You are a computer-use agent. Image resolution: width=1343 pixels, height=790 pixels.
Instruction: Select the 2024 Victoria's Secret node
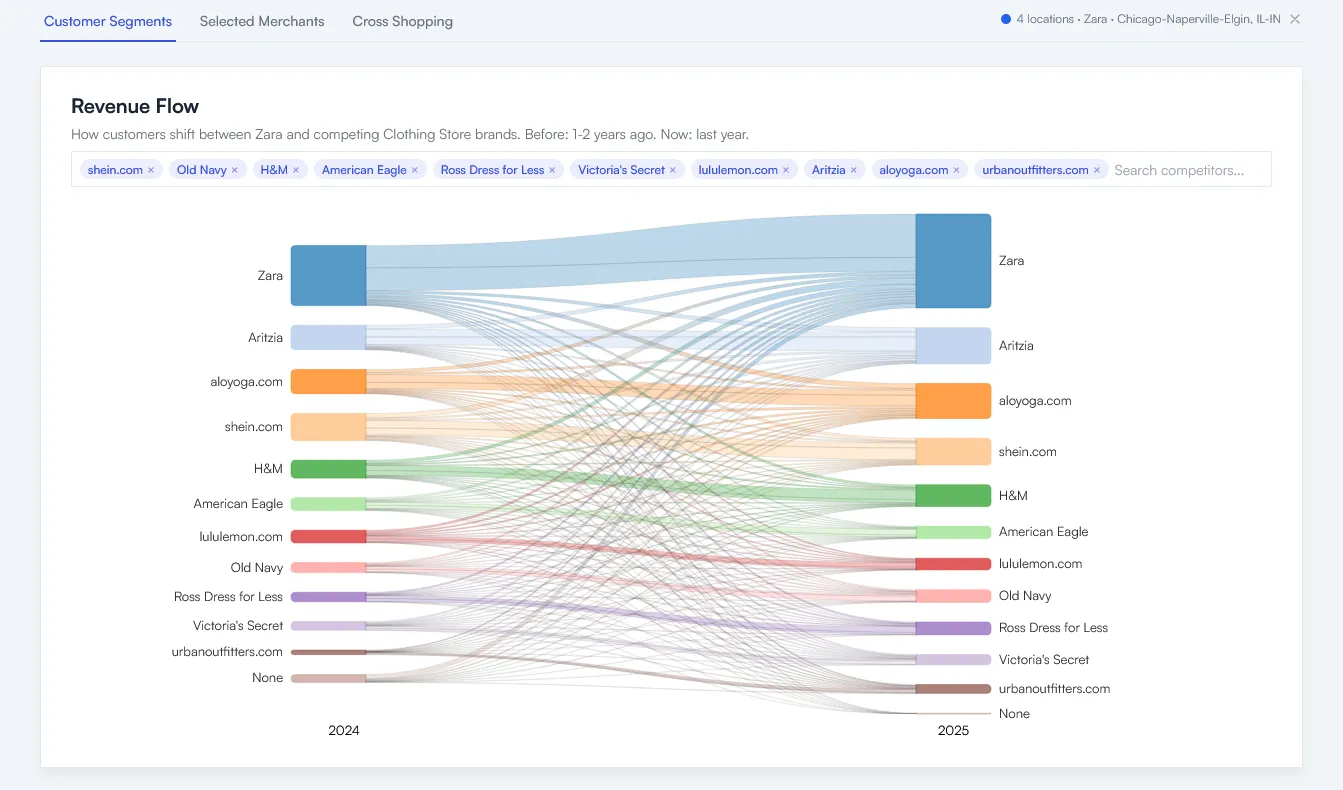tap(328, 626)
